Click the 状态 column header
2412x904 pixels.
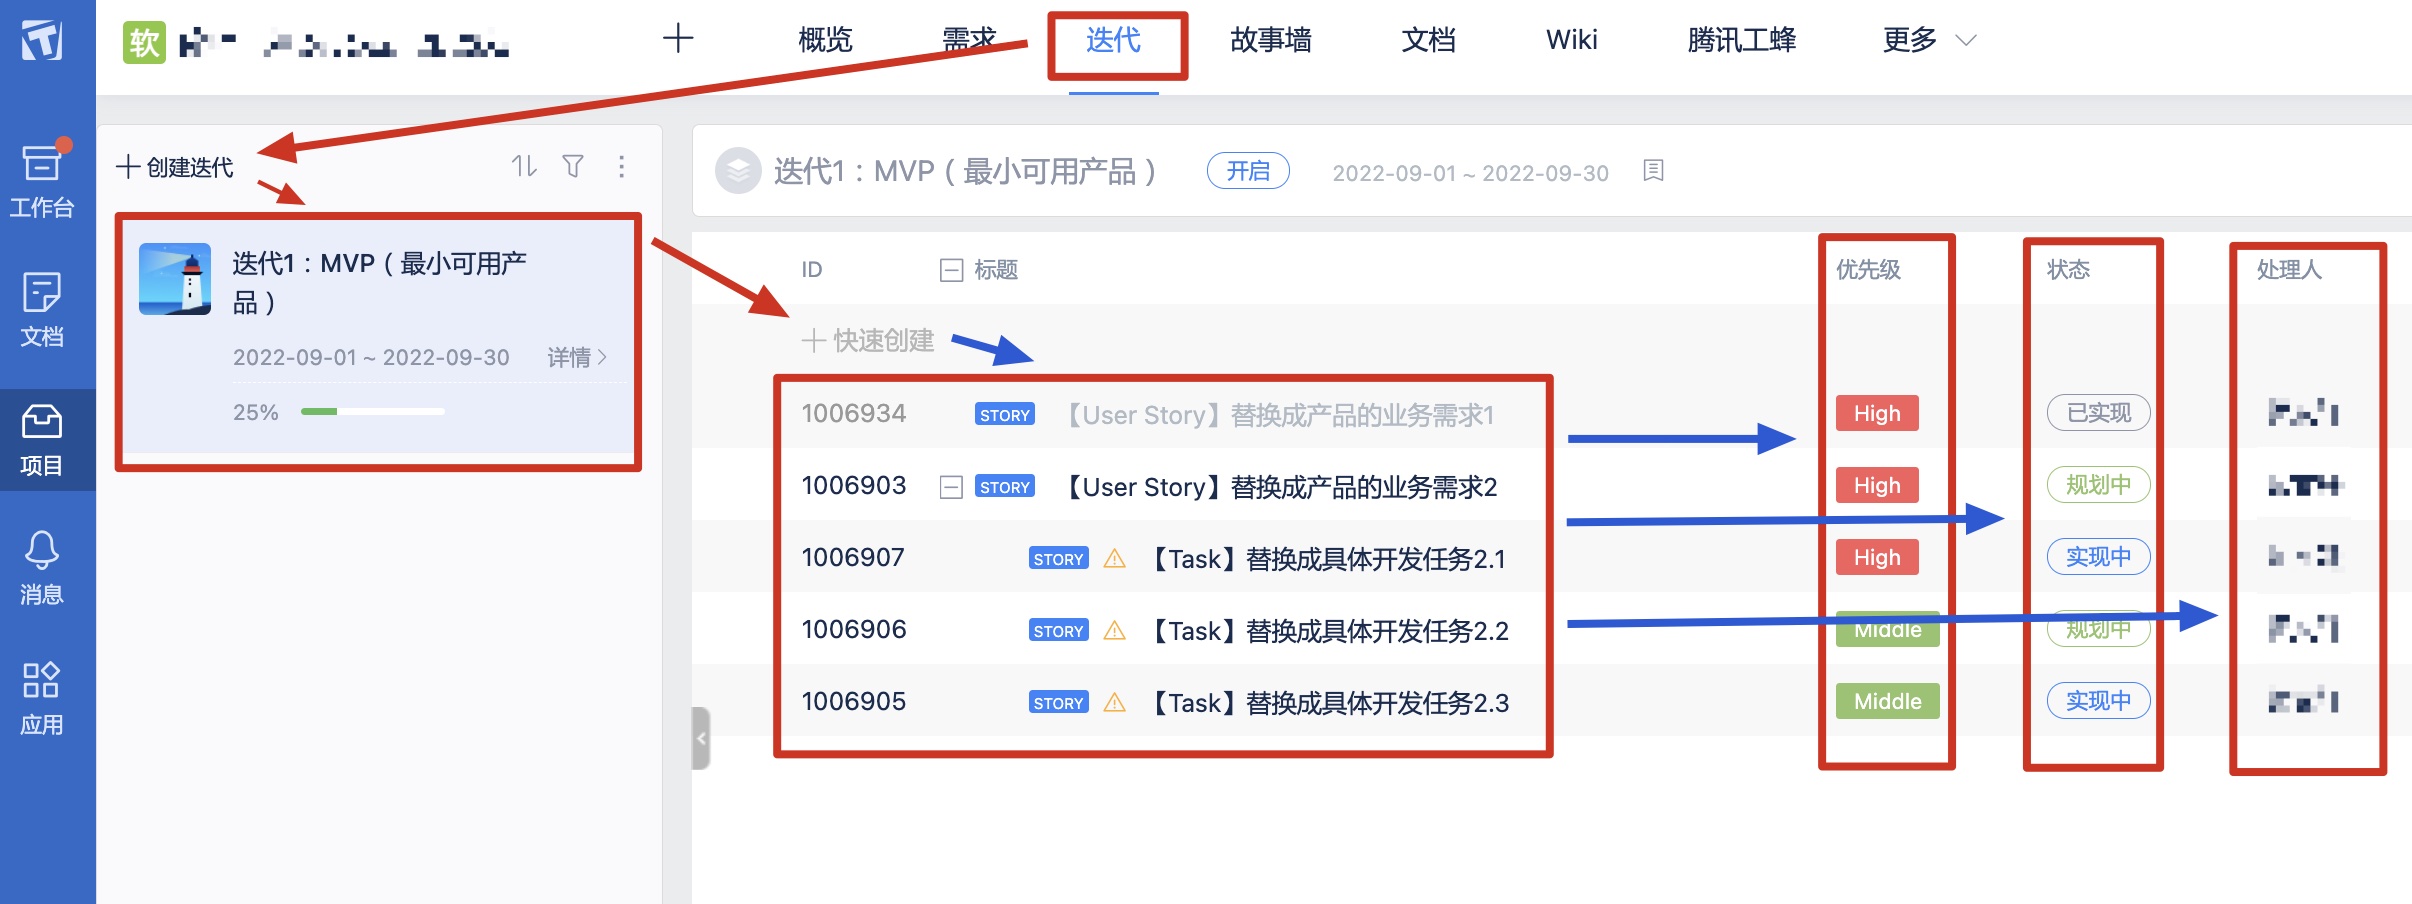coord(2068,270)
